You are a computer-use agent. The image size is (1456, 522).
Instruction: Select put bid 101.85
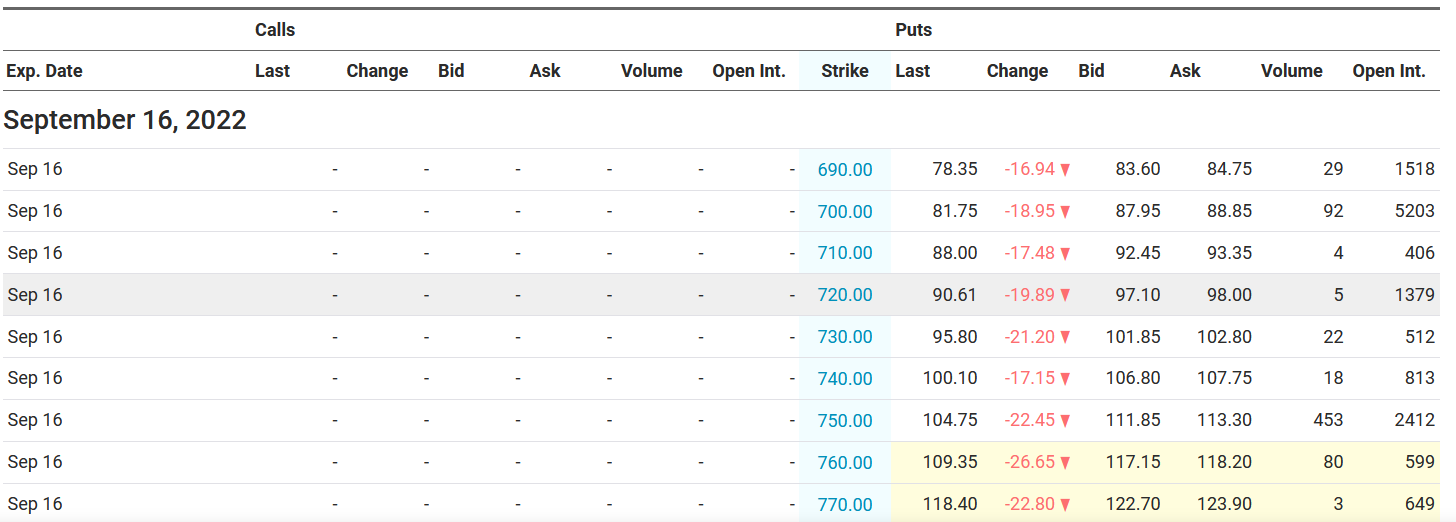pyautogui.click(x=1133, y=337)
